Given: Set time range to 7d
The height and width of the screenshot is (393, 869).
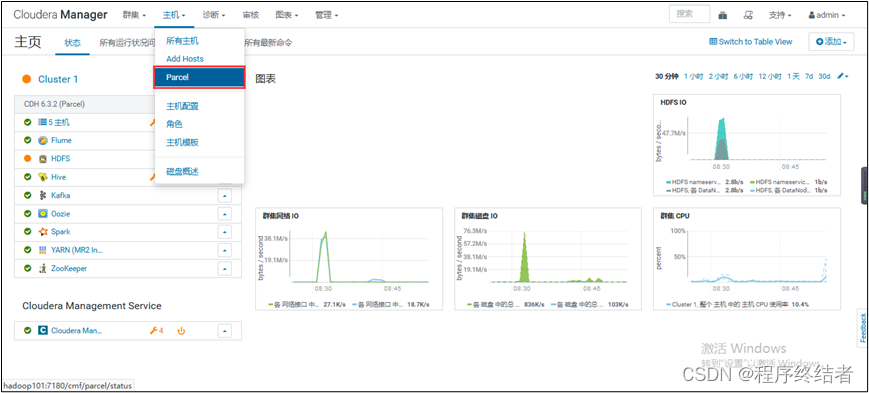Looking at the screenshot, I should (809, 76).
